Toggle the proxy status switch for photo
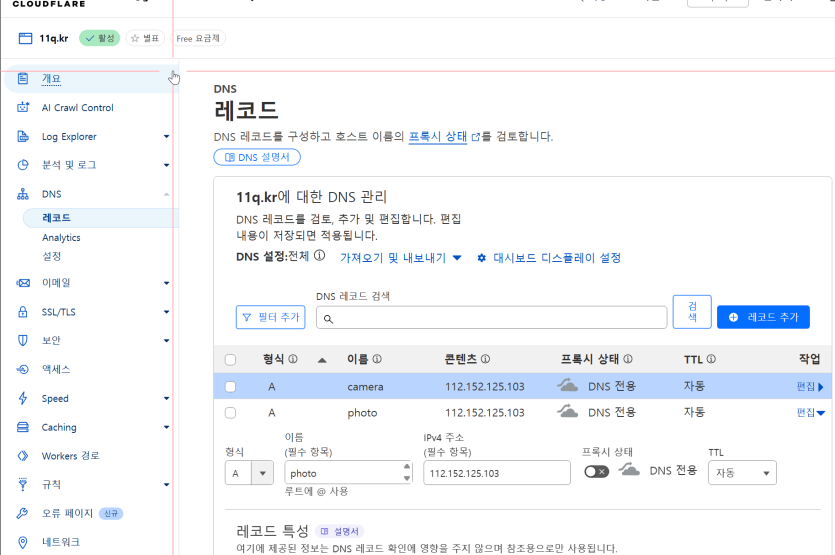This screenshot has width=835, height=555. (x=596, y=471)
